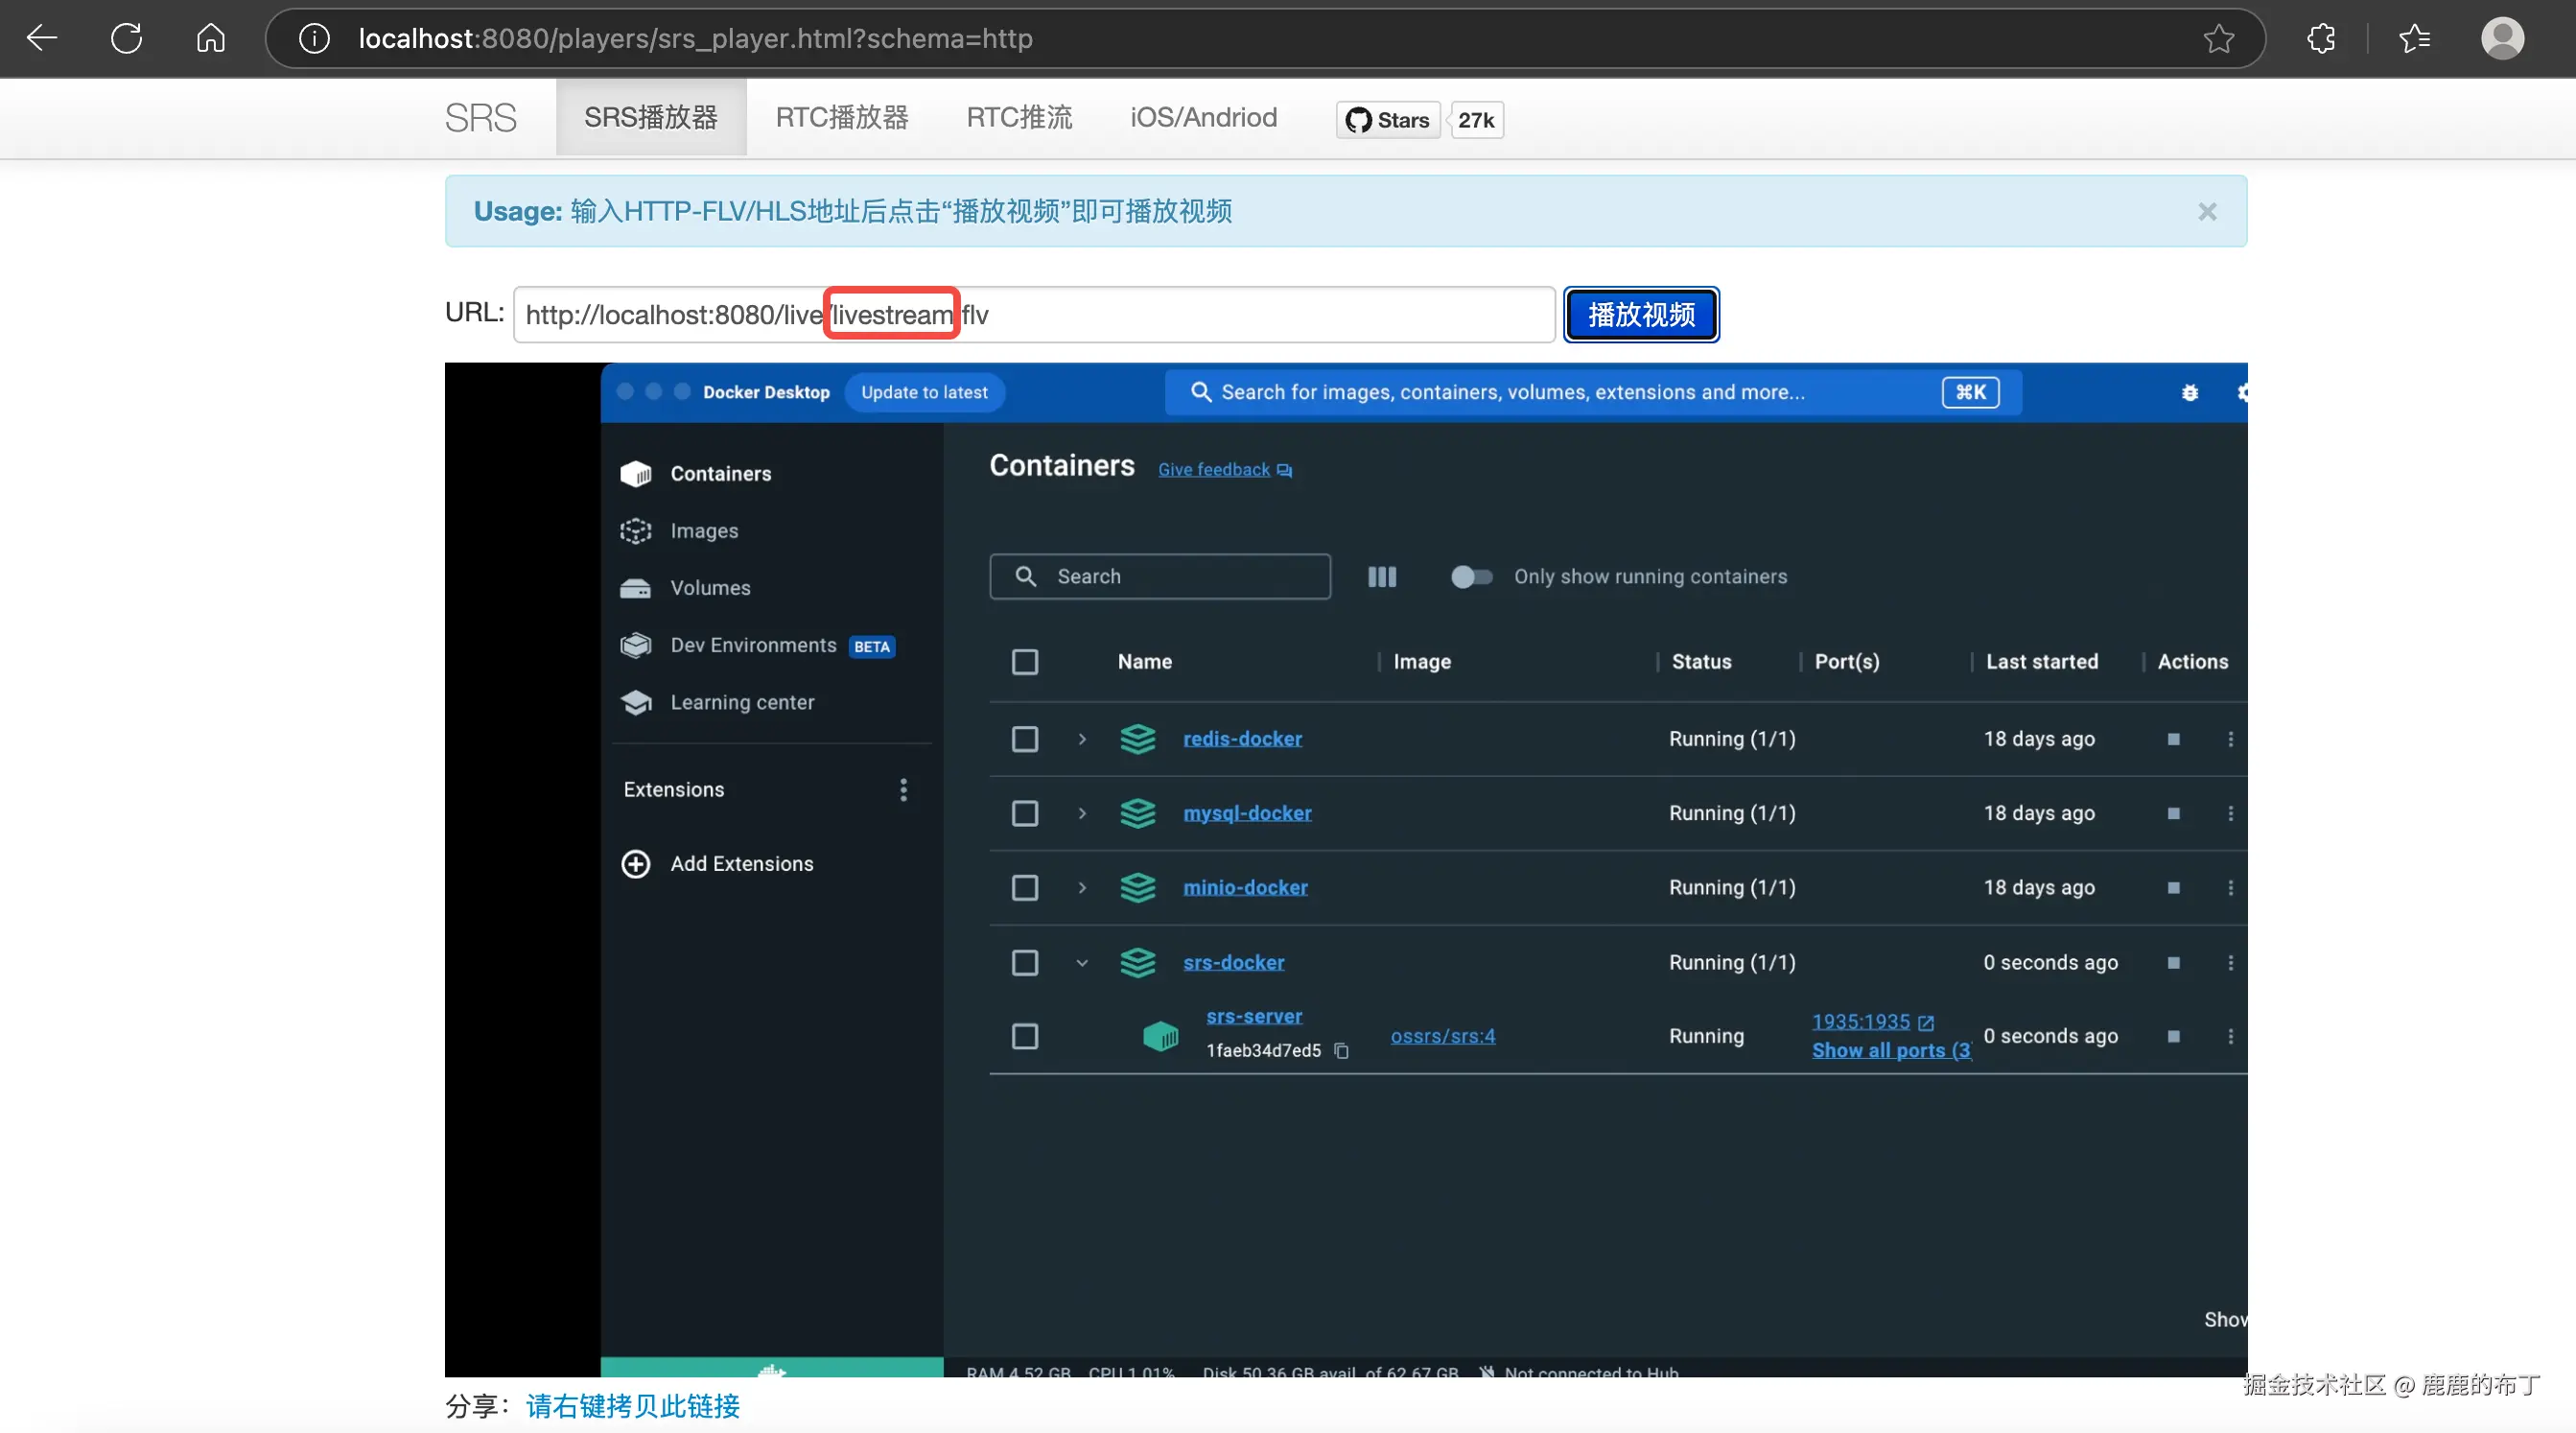
Task: Open the Images section in Docker sidebar
Action: coord(704,530)
